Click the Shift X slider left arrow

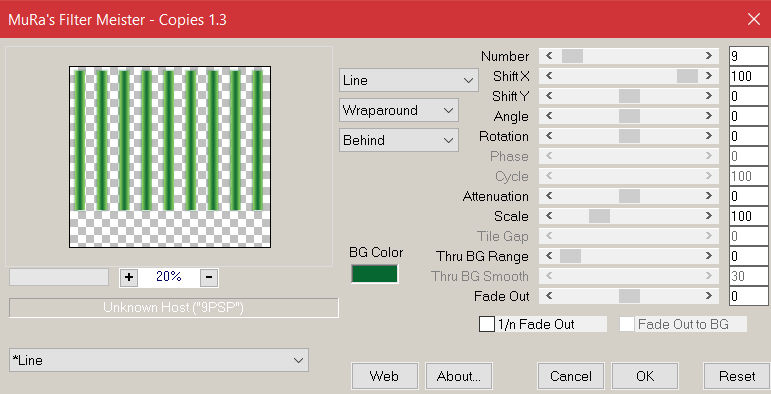[549, 76]
